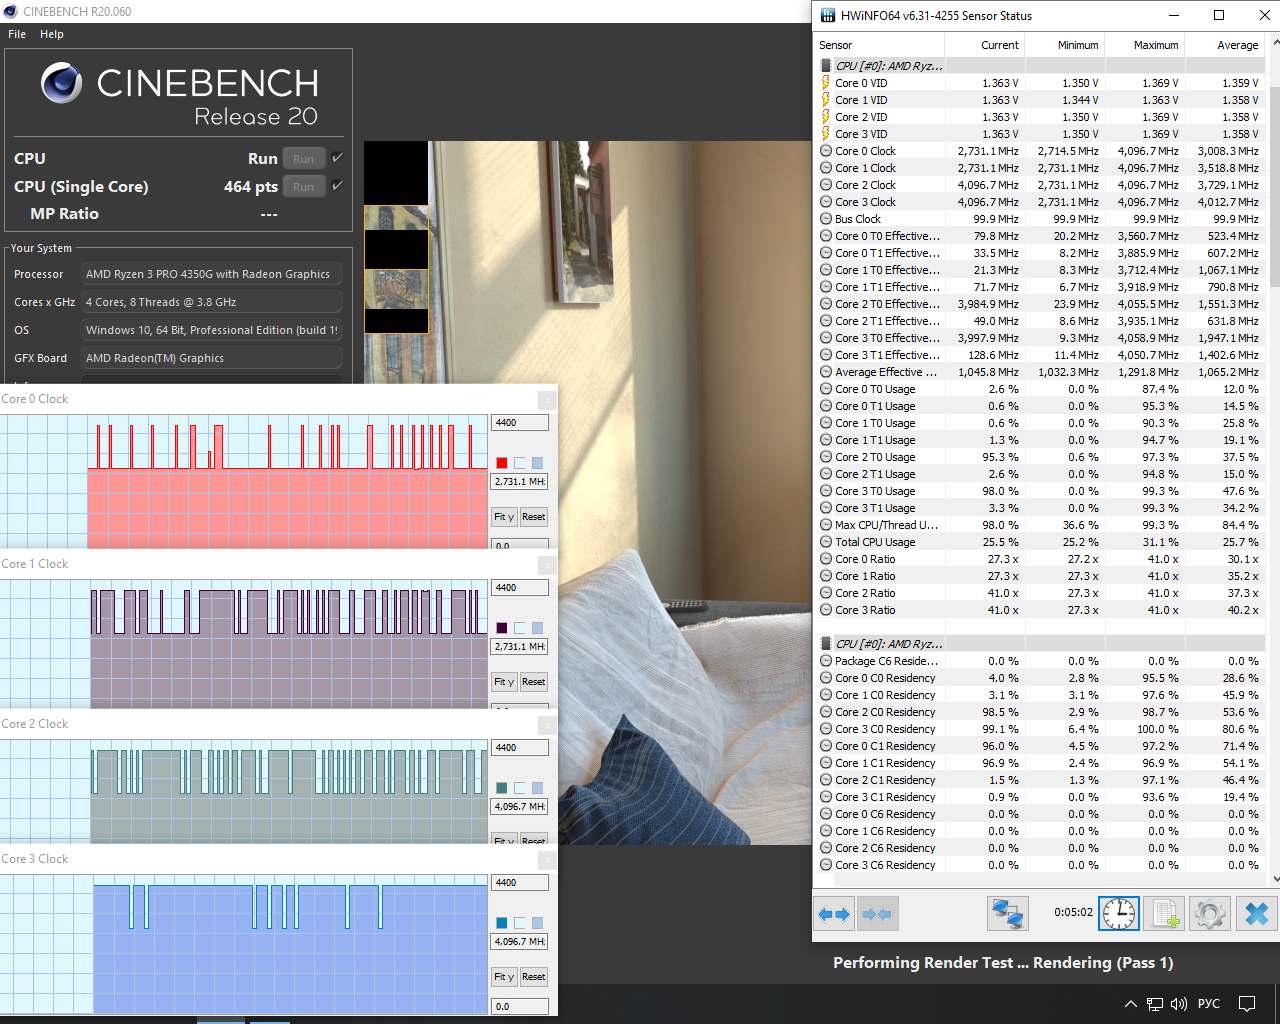Viewport: 1280px width, 1024px height.
Task: Click Fit y in the Core 1 Clock graph
Action: (504, 682)
